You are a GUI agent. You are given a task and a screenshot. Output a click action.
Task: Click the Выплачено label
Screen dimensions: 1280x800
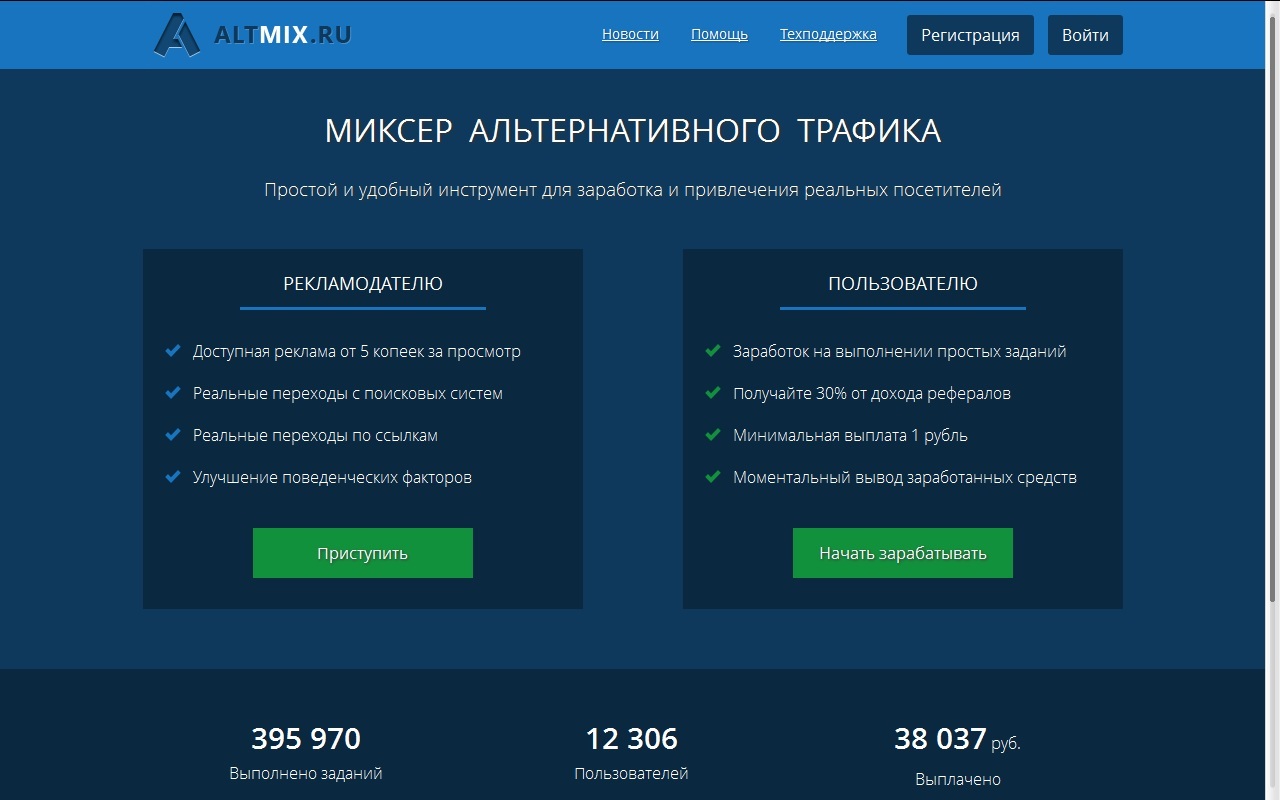(x=958, y=780)
